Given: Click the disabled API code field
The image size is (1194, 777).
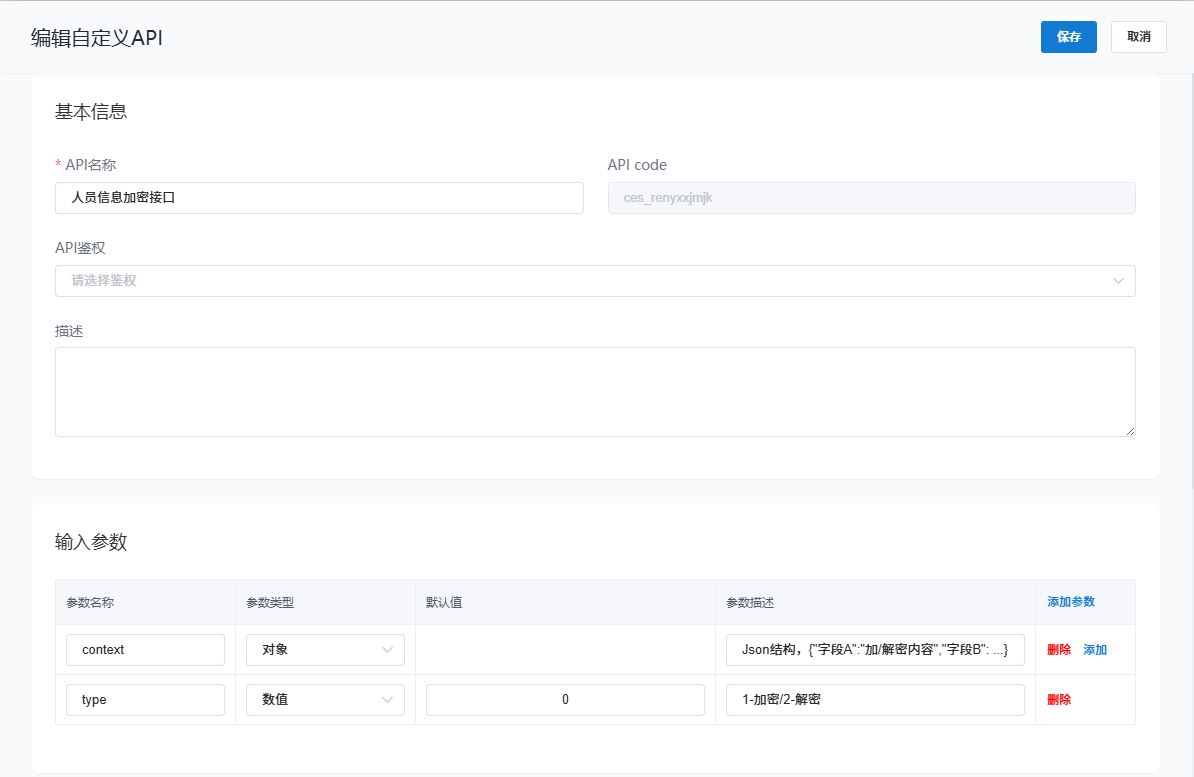Looking at the screenshot, I should (x=871, y=198).
